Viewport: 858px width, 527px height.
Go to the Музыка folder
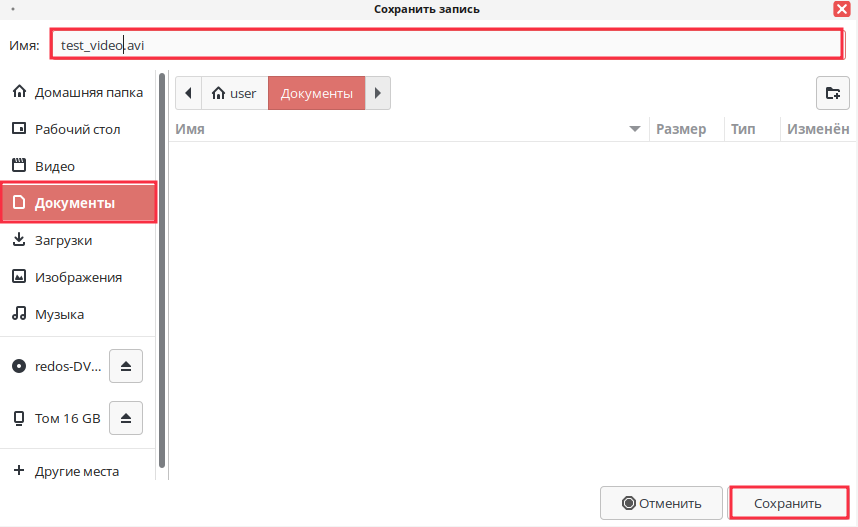coord(59,314)
